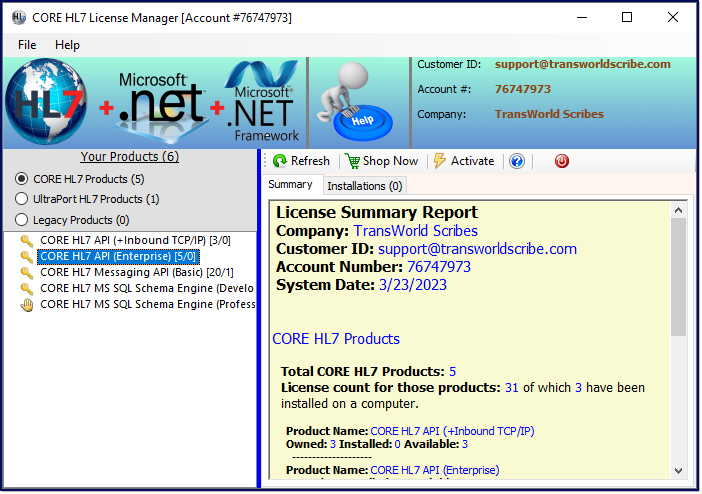Screen dimensions: 702x494
Task: Click TransWorld Scribes in the report
Action: point(415,231)
